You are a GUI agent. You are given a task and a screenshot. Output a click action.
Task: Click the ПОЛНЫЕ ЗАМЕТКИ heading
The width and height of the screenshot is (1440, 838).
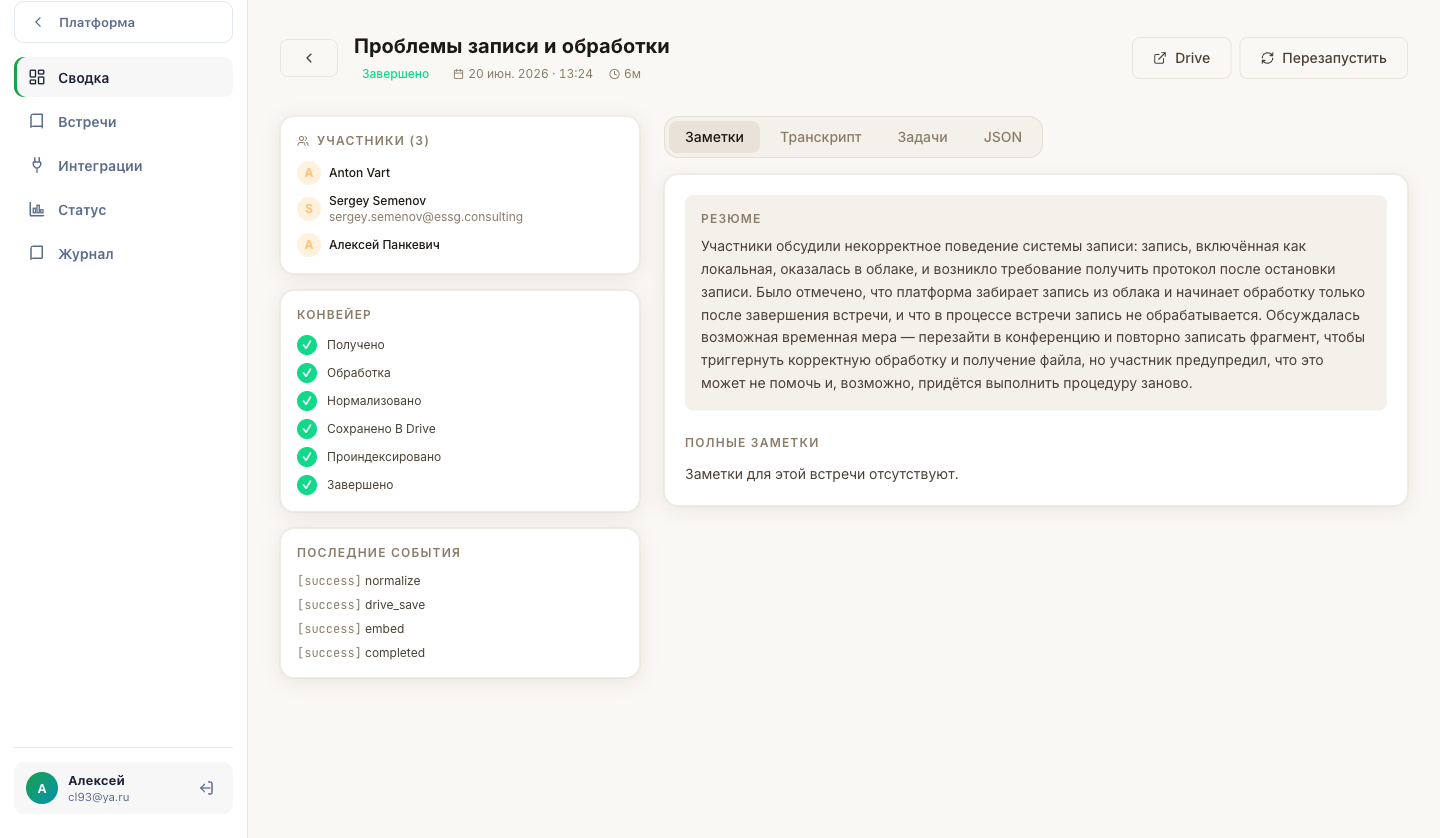pyautogui.click(x=752, y=442)
